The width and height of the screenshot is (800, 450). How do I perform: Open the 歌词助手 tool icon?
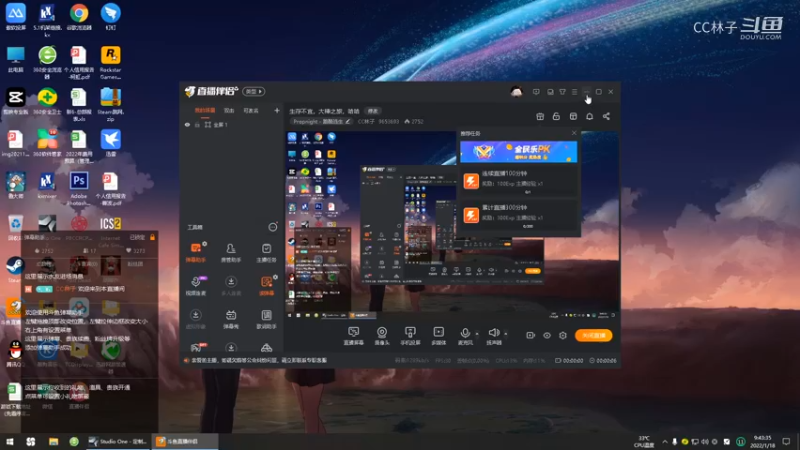click(x=266, y=318)
